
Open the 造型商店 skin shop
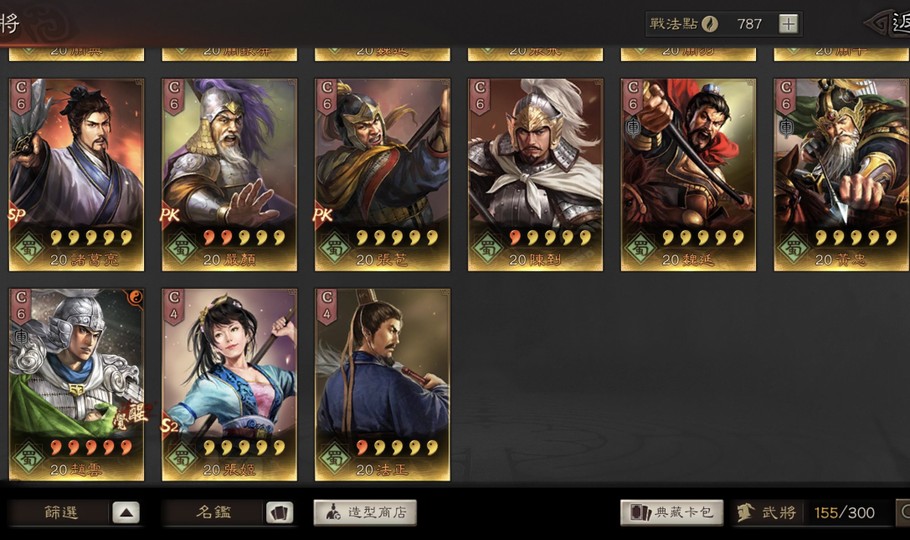coord(365,513)
